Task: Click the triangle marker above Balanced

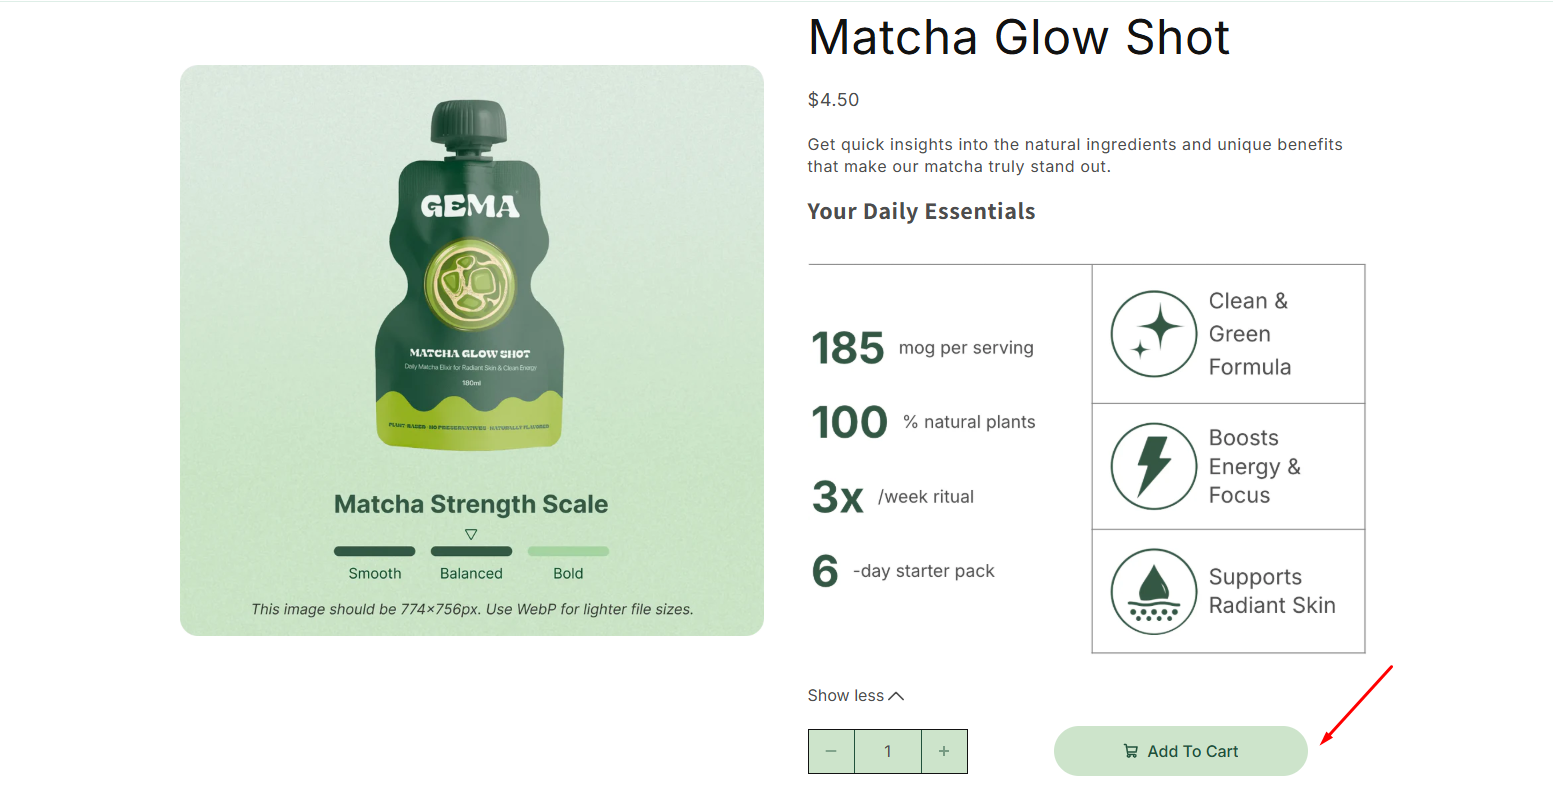Action: click(471, 534)
